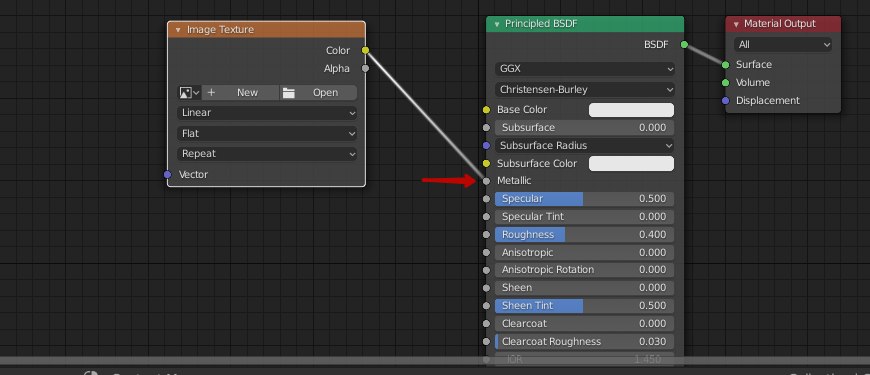This screenshot has height=375, width=870.
Task: Click the Volume input socket
Action: 725,83
